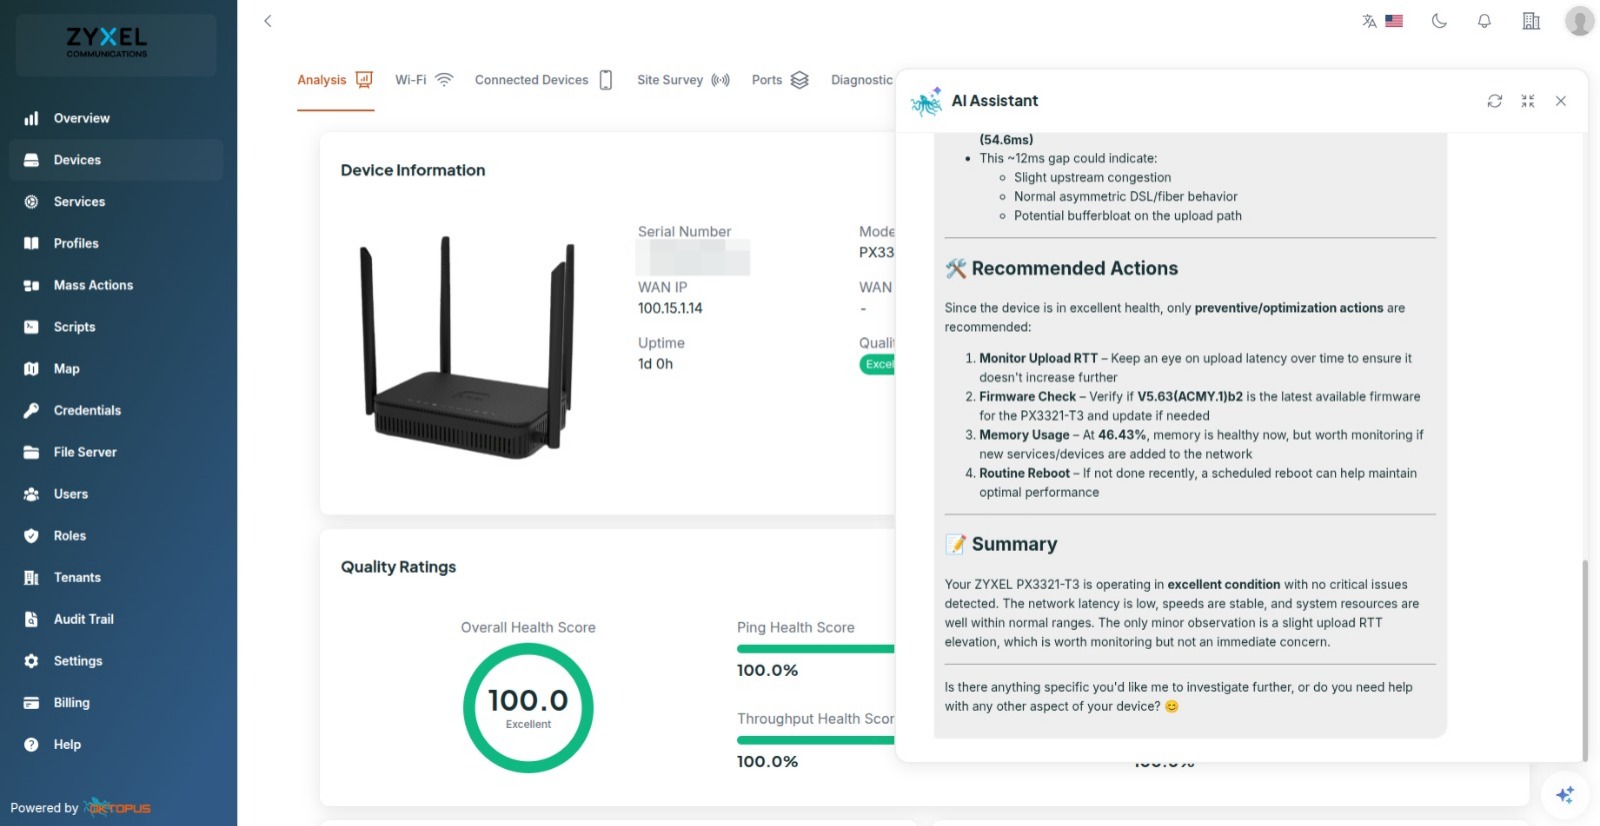The width and height of the screenshot is (1600, 826).
Task: Click the router device image
Action: click(x=467, y=348)
